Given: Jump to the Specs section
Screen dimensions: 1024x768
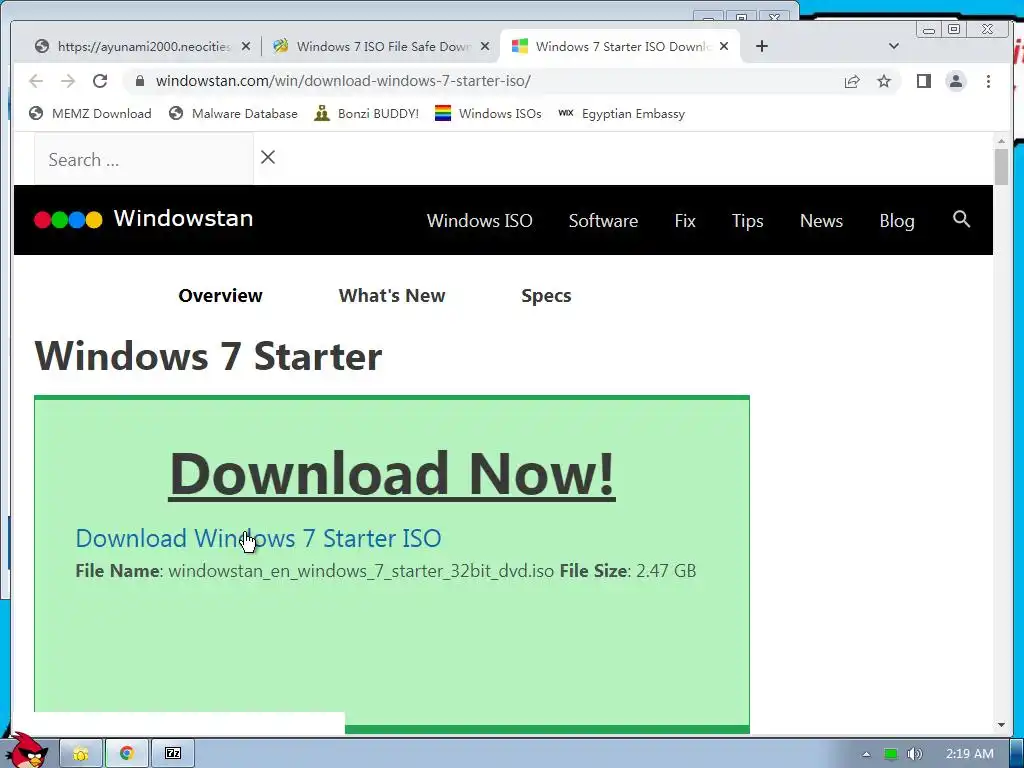Looking at the screenshot, I should pyautogui.click(x=546, y=295).
